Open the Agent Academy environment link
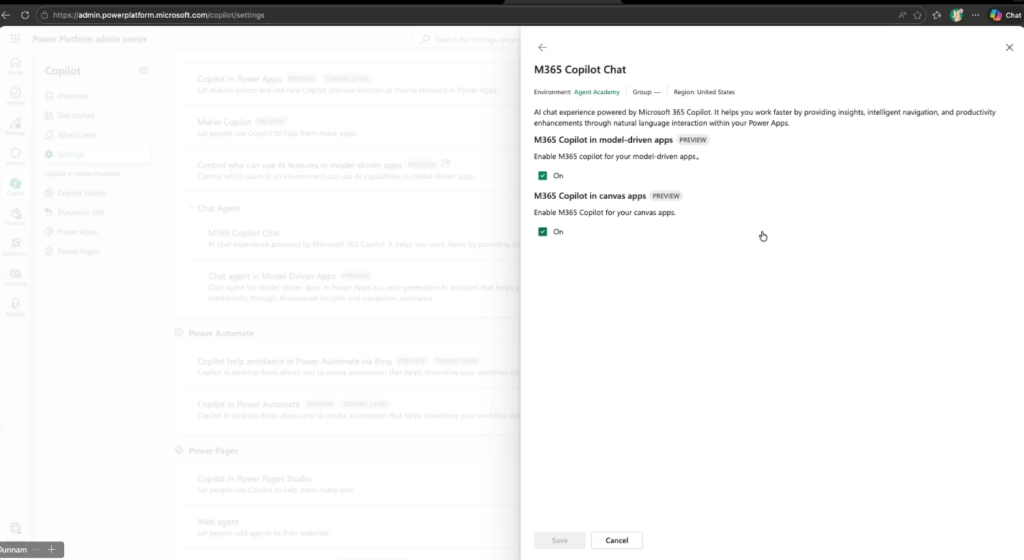 [596, 92]
